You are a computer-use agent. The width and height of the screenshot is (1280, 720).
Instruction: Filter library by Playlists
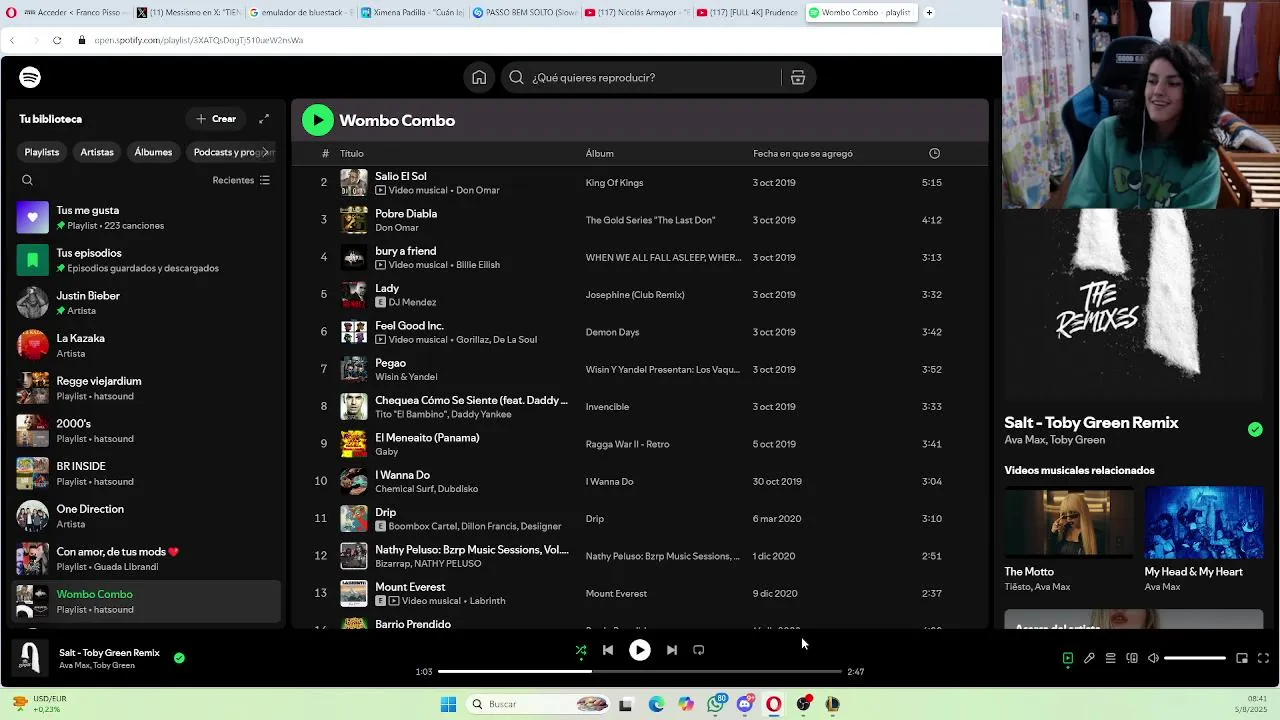[x=42, y=152]
